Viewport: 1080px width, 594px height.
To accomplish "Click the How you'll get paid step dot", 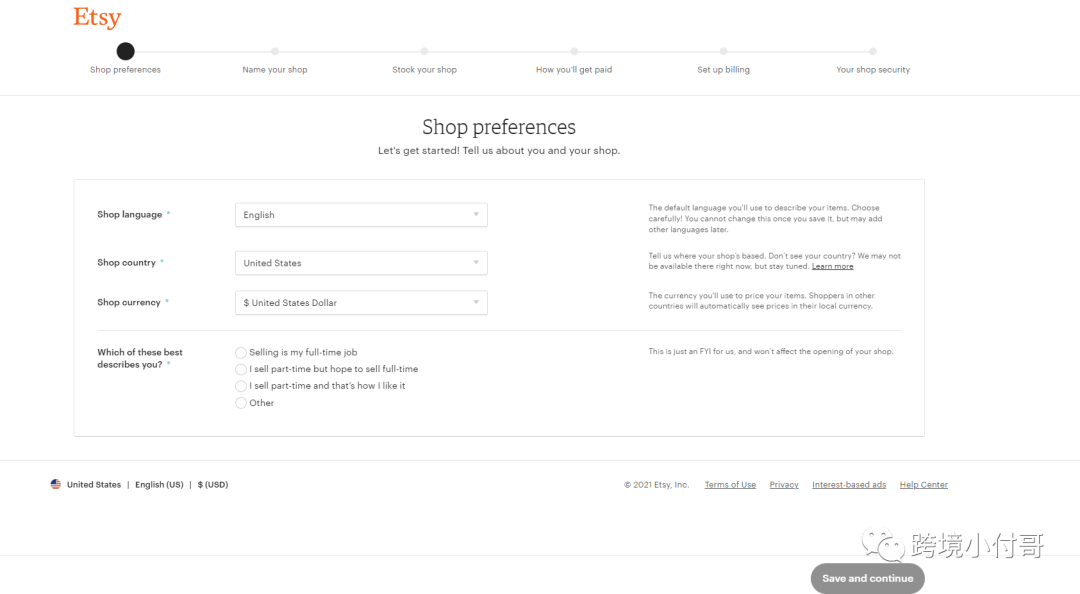I will coord(574,51).
